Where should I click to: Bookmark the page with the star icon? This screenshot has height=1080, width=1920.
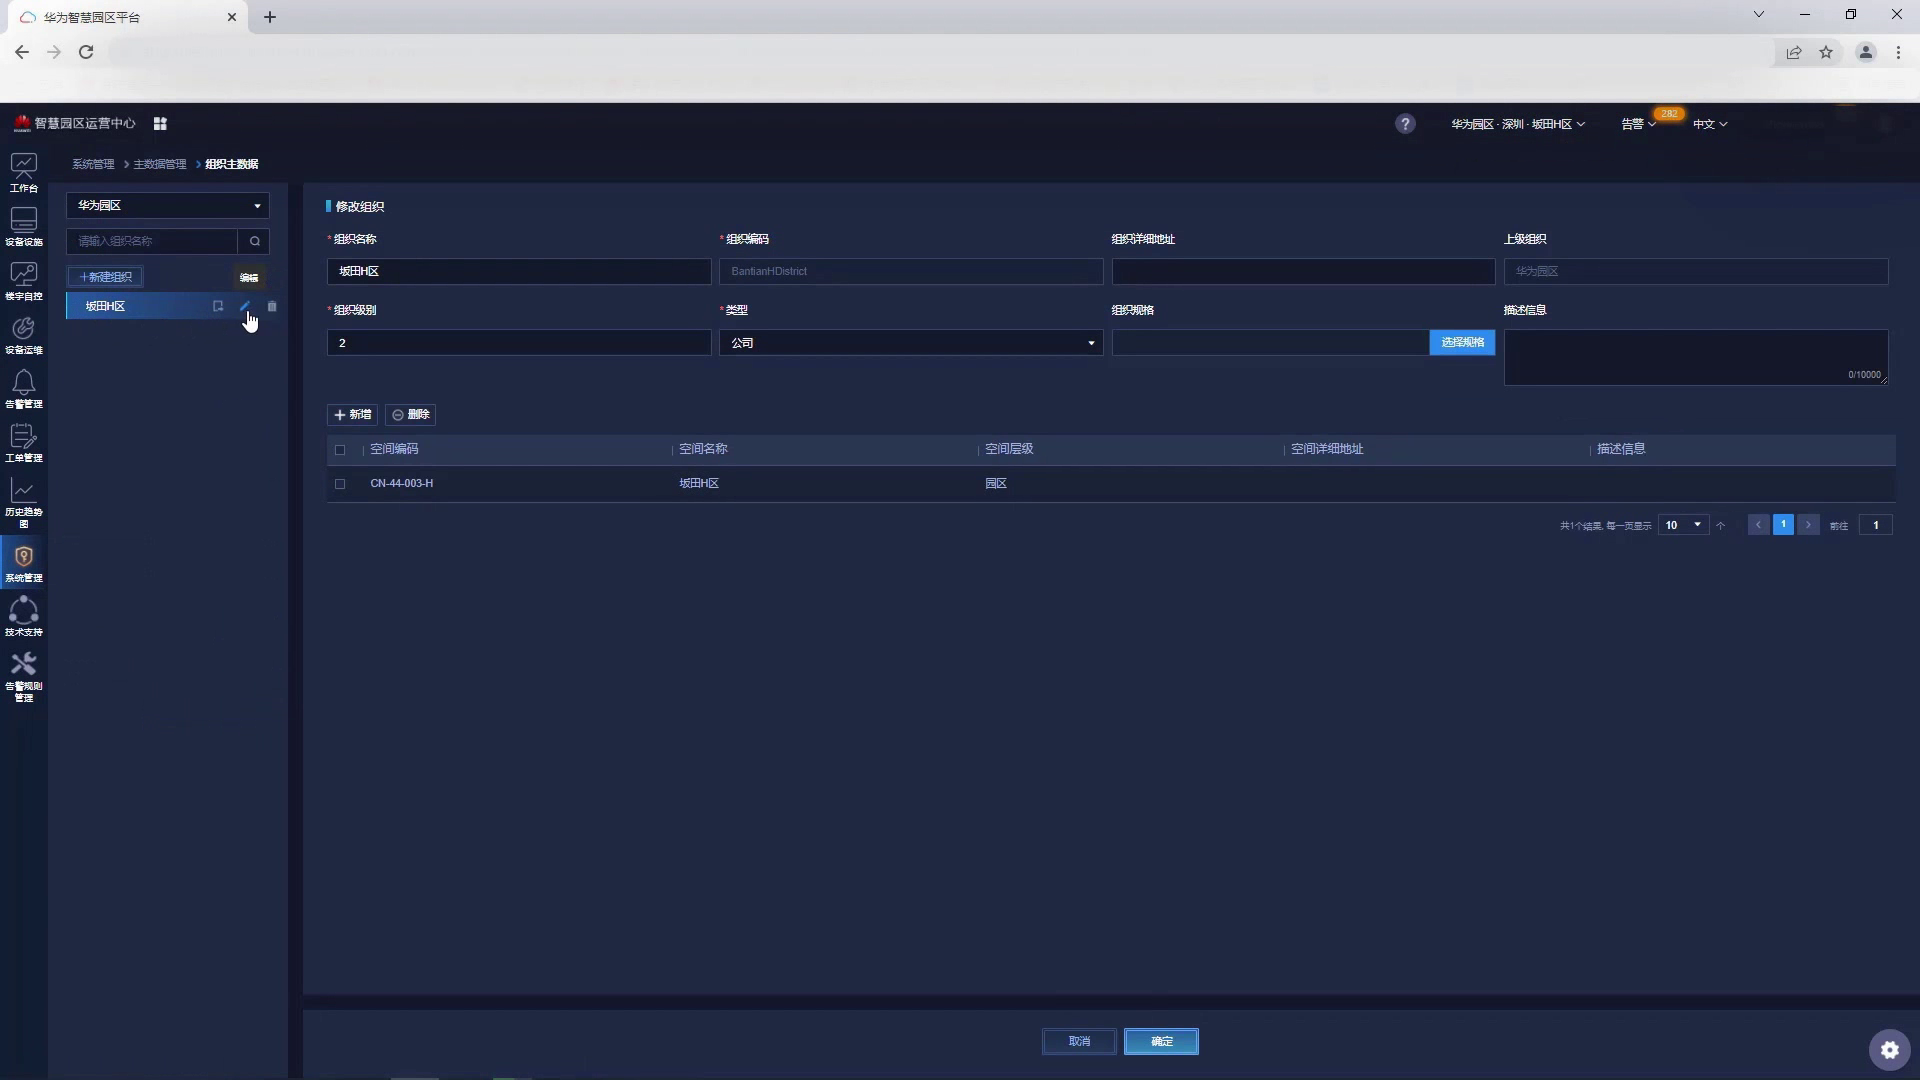point(1826,52)
